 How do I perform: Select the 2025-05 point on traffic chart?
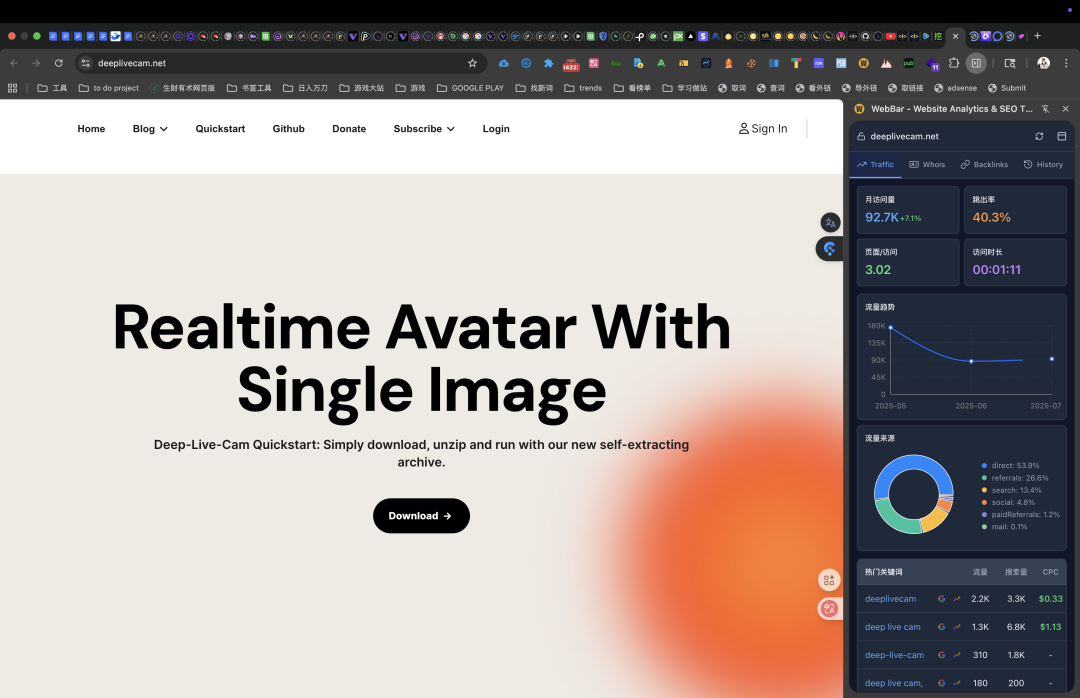891,328
